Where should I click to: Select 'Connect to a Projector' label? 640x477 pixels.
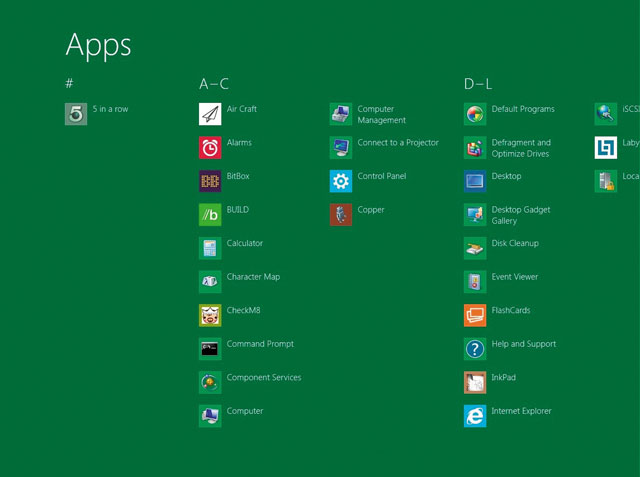398,142
